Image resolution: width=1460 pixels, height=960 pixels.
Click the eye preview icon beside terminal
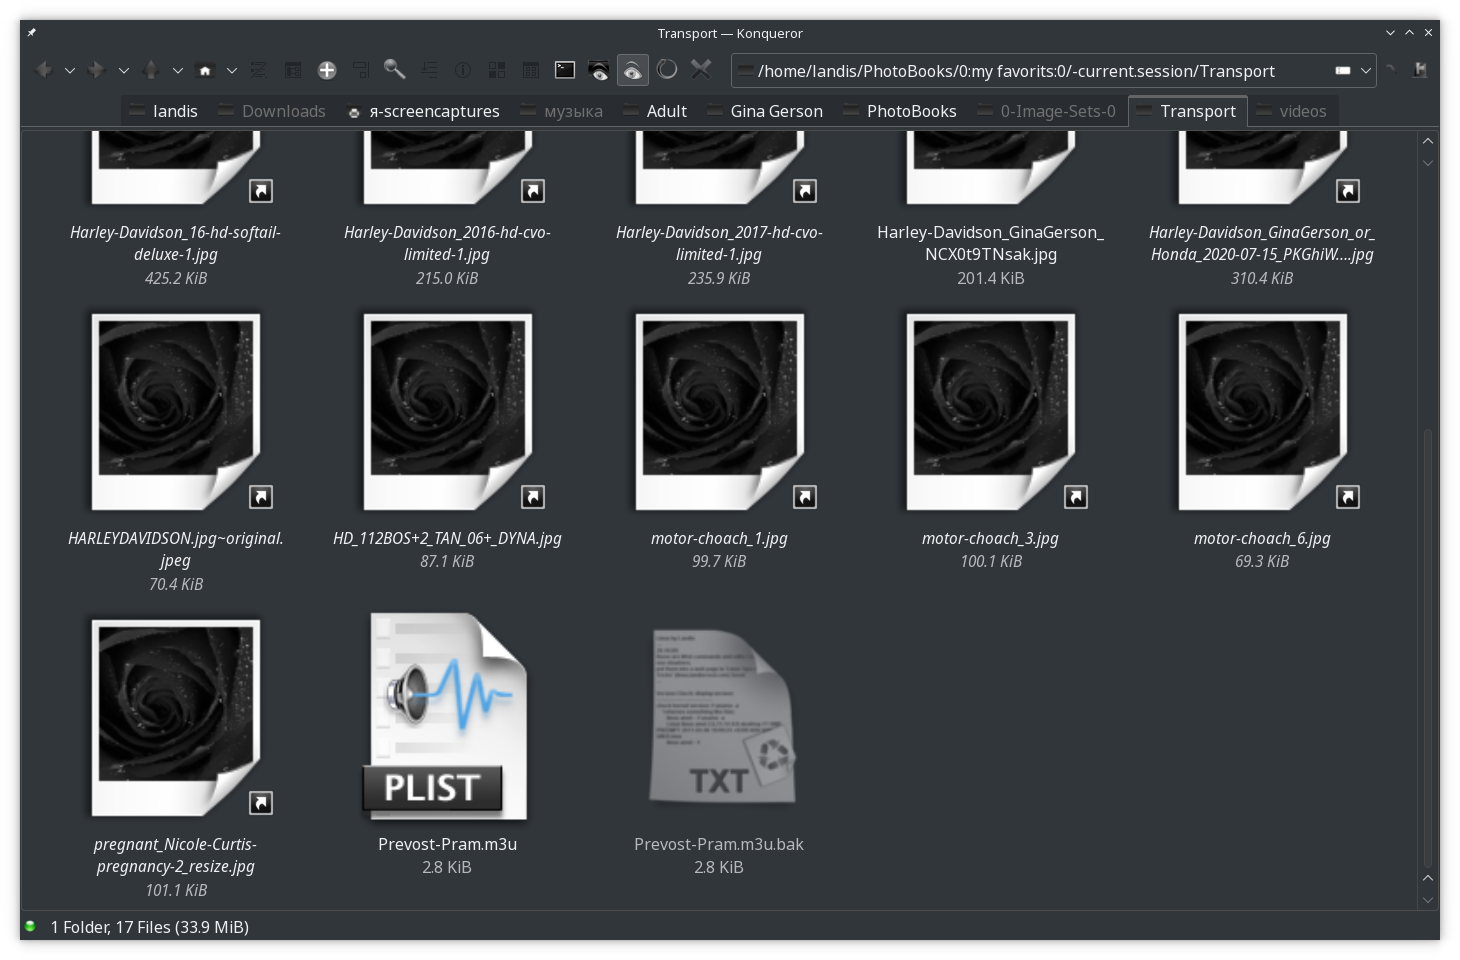point(599,70)
